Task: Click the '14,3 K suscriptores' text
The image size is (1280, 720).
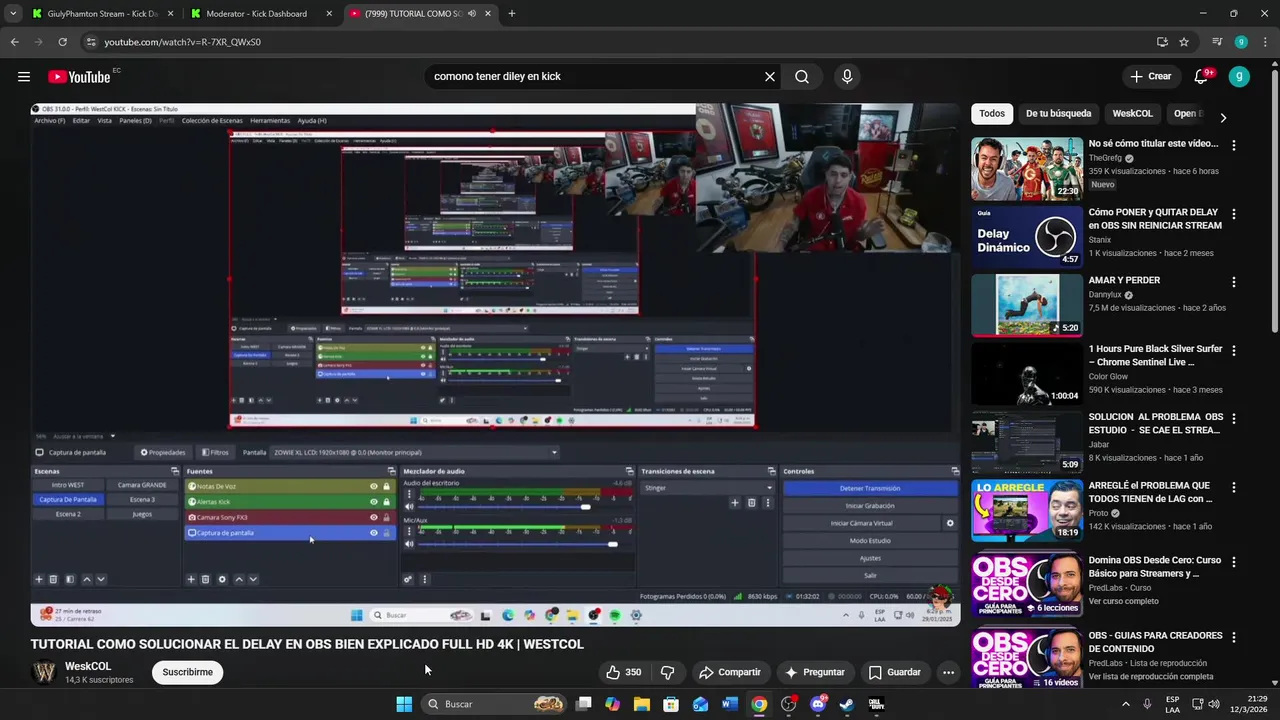Action: pos(99,680)
